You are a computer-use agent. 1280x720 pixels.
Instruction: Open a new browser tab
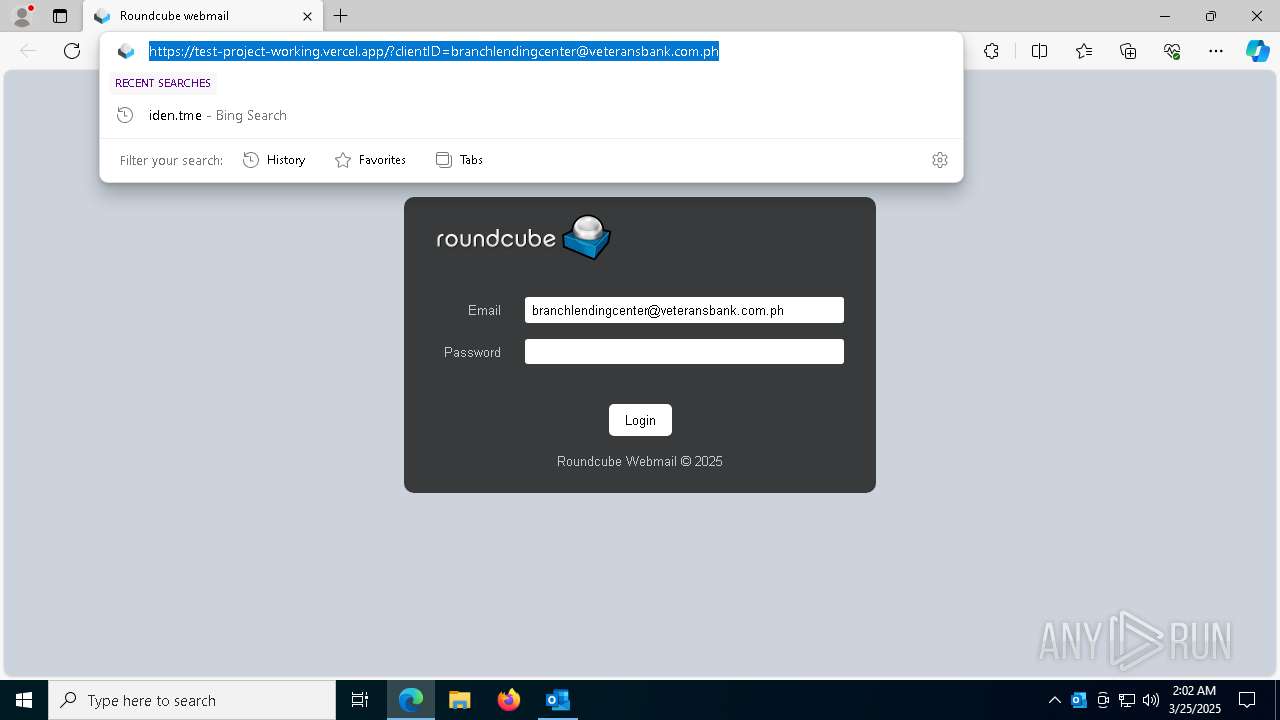click(x=341, y=16)
